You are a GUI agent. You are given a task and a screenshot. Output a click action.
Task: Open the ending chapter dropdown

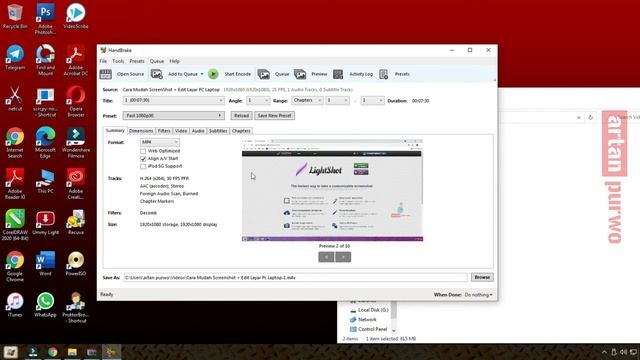pyautogui.click(x=372, y=100)
